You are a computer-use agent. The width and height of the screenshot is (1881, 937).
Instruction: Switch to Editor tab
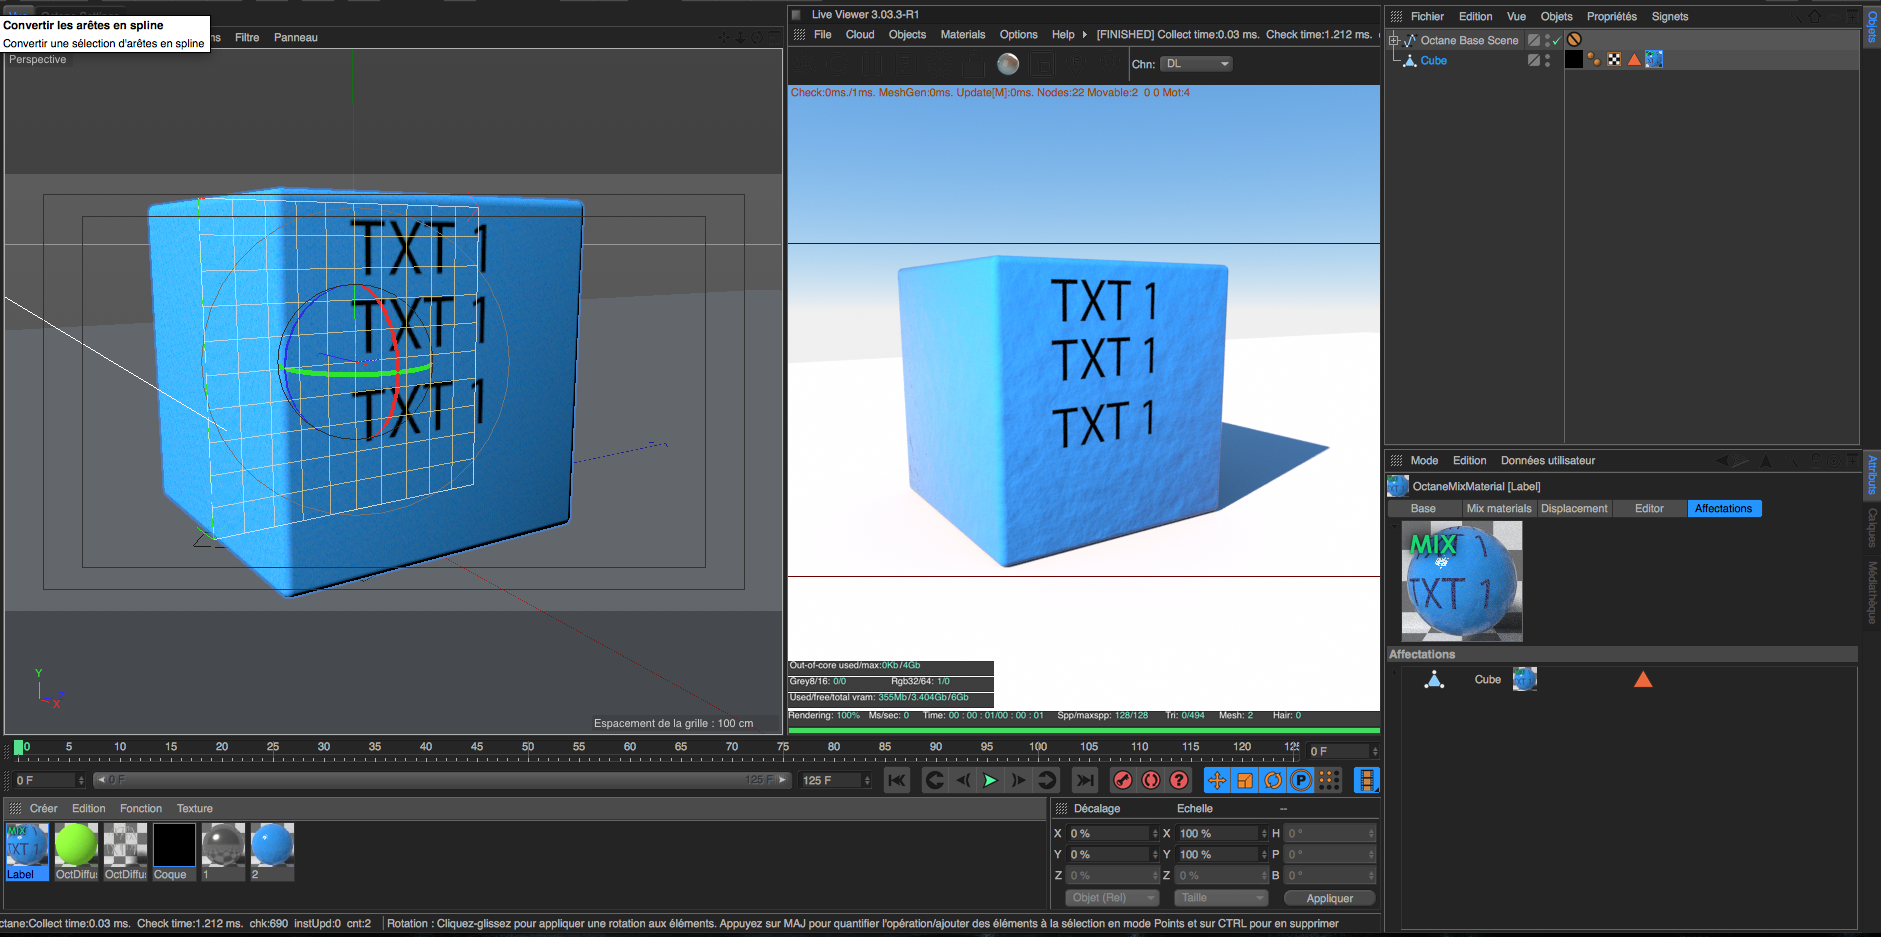(1649, 509)
